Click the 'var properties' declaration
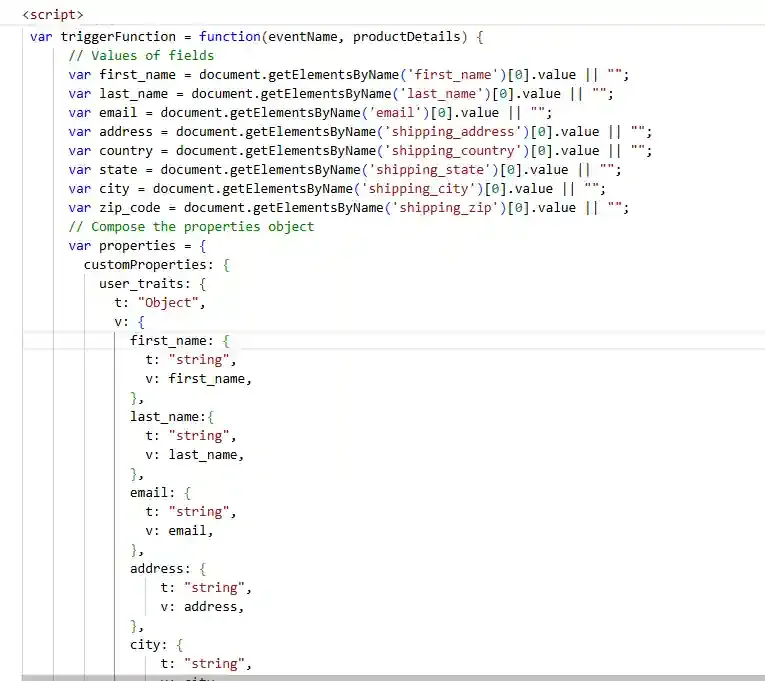 [x=121, y=246]
